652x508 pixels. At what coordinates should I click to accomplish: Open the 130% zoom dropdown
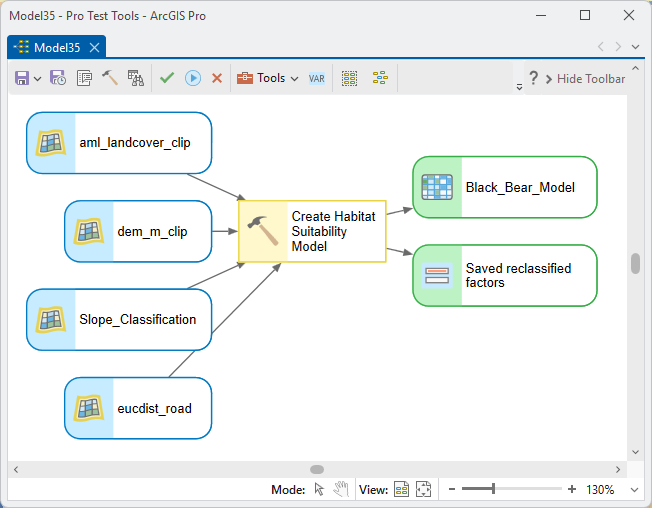click(635, 490)
